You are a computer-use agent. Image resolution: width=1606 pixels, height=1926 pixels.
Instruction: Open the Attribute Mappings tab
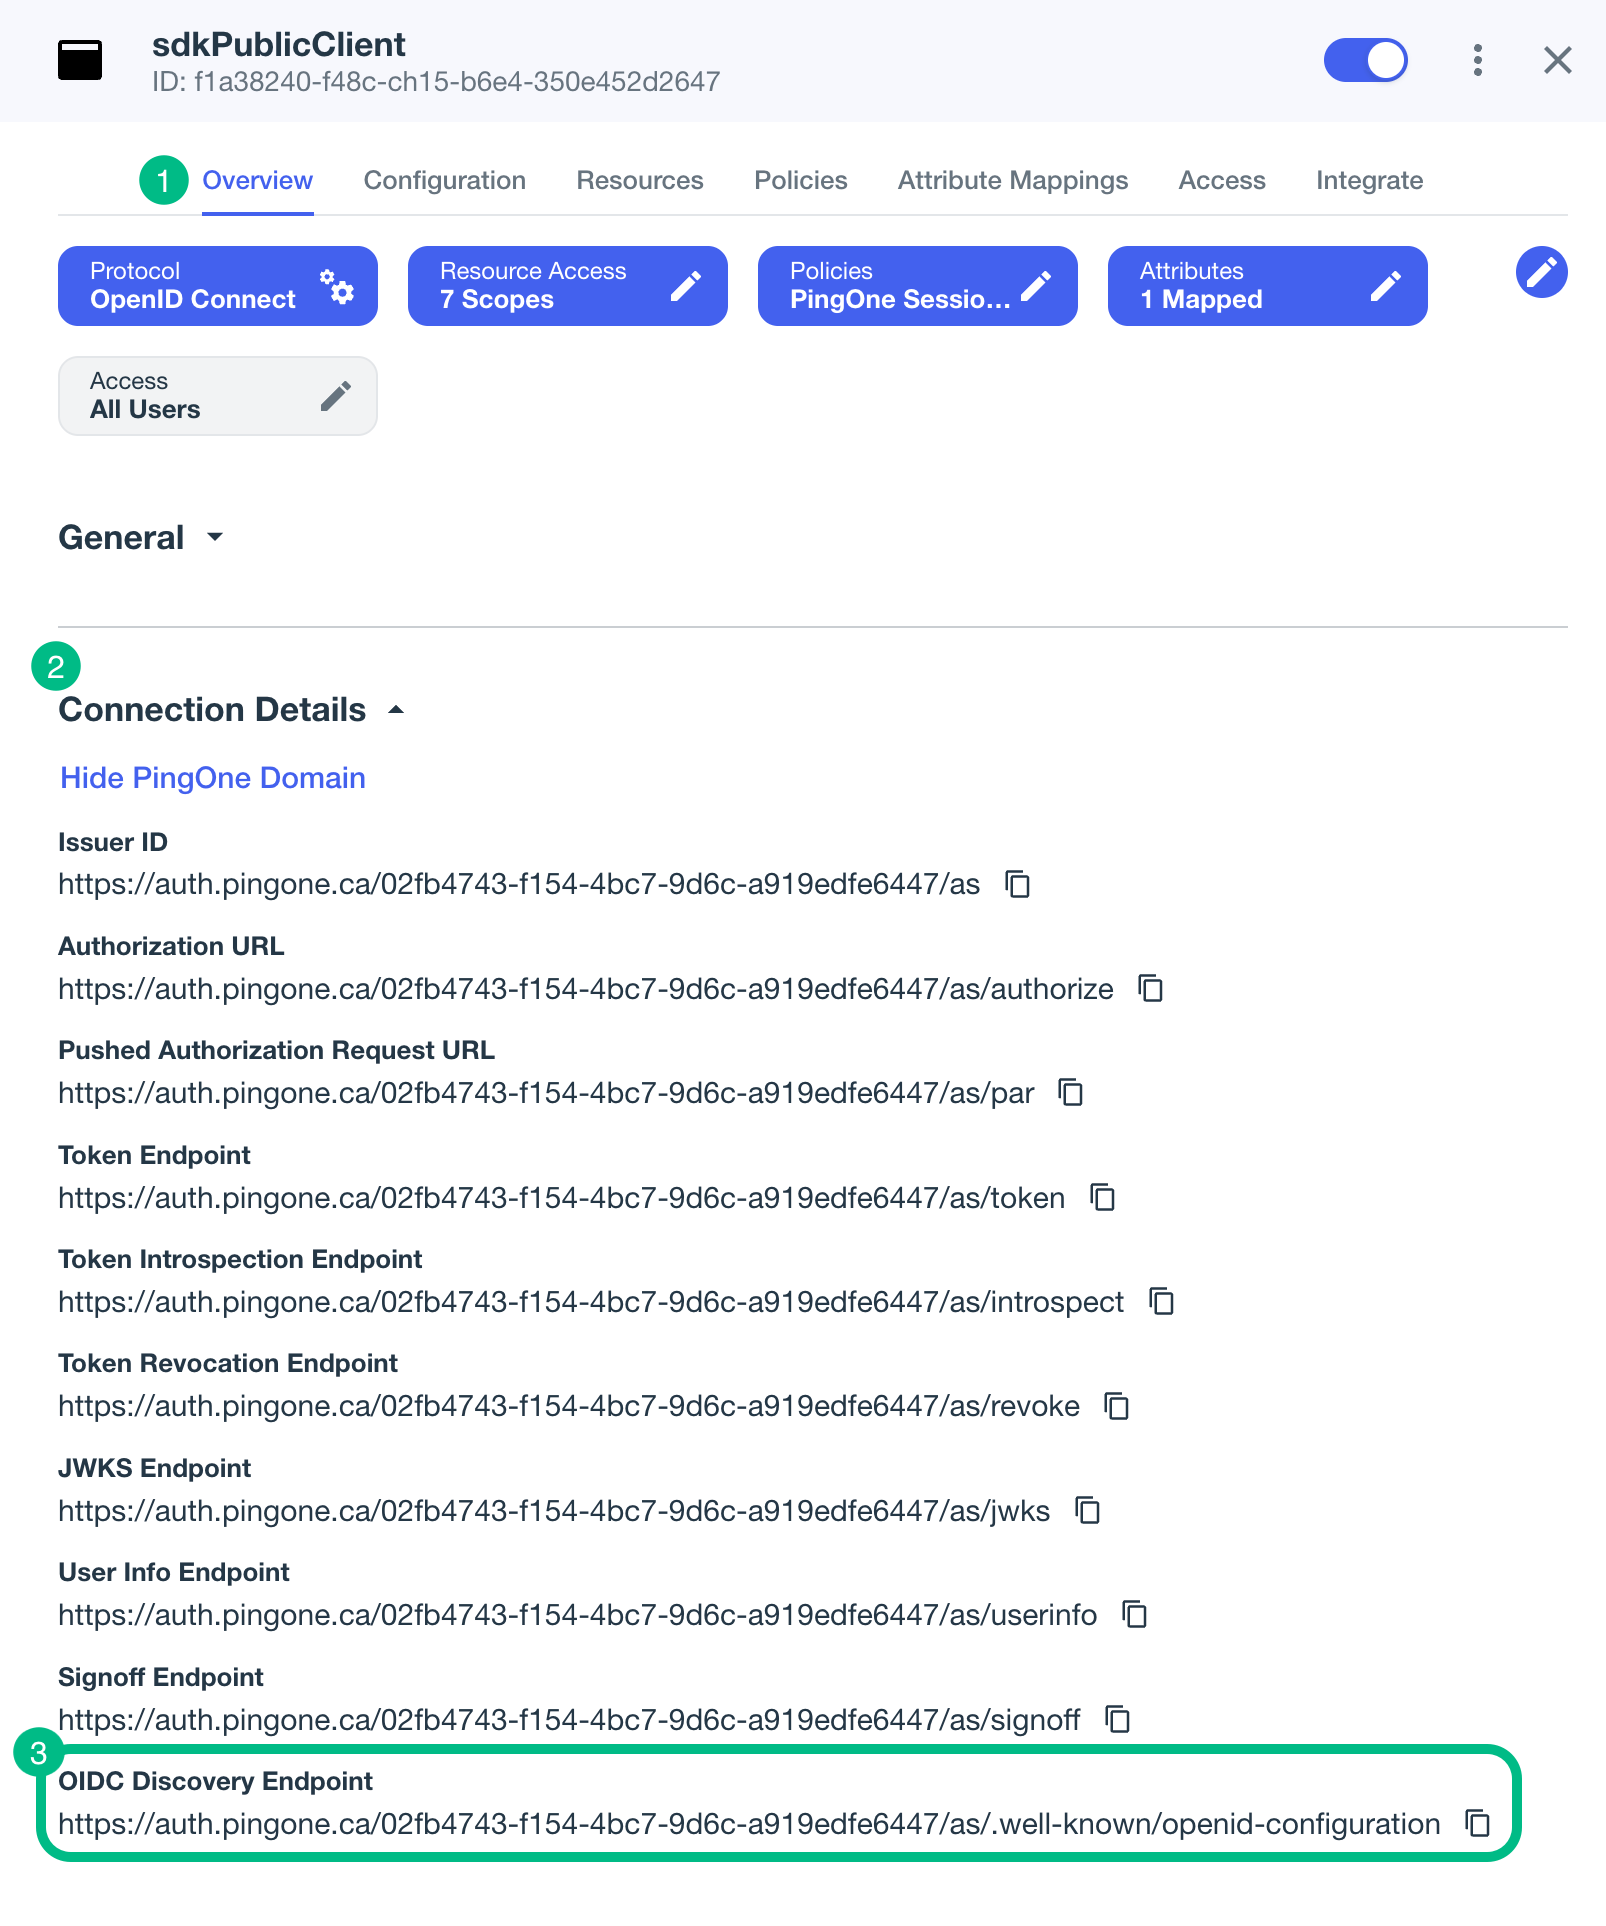point(1012,180)
